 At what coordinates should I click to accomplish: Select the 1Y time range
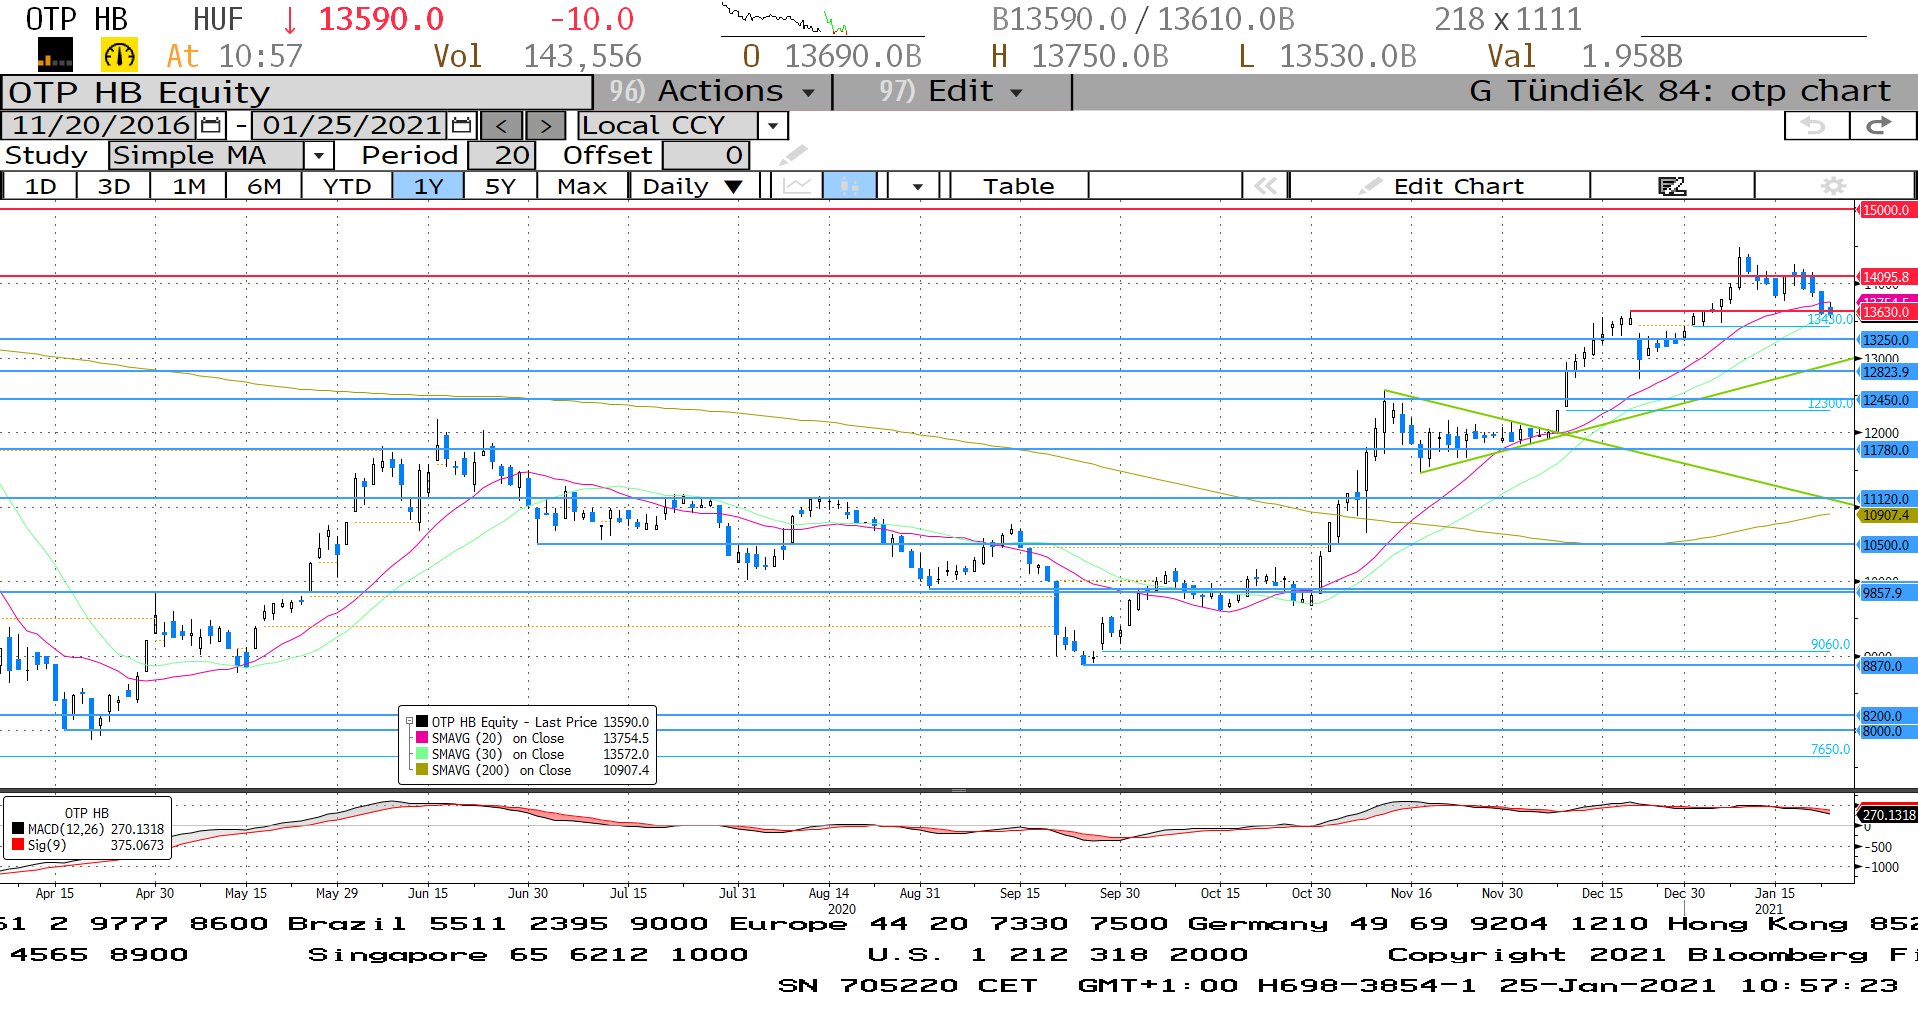(428, 186)
